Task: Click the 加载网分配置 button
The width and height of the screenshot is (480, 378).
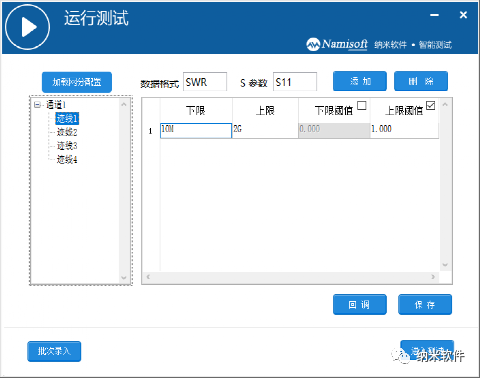Action: click(77, 82)
